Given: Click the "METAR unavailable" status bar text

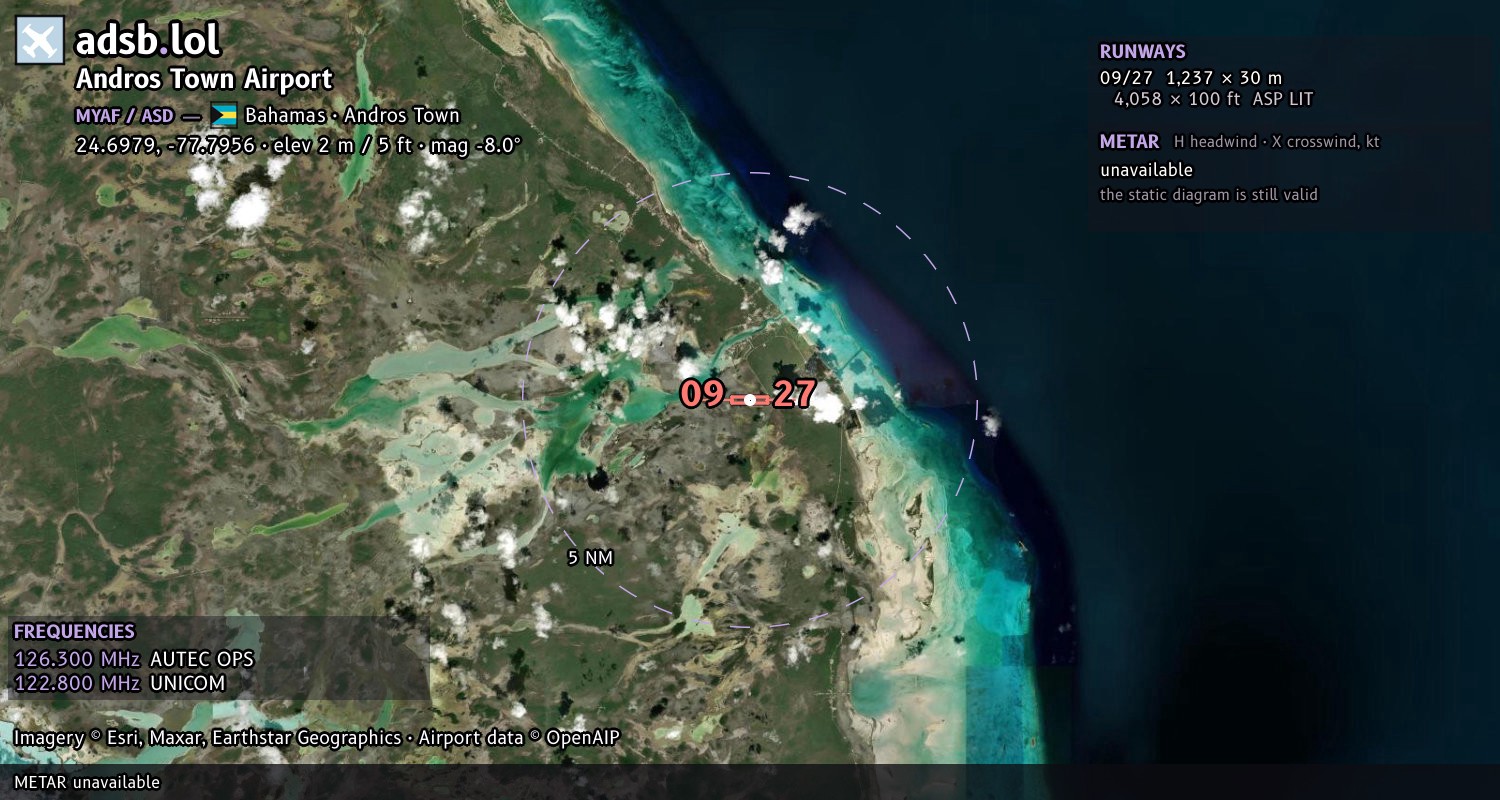Looking at the screenshot, I should pos(87,782).
